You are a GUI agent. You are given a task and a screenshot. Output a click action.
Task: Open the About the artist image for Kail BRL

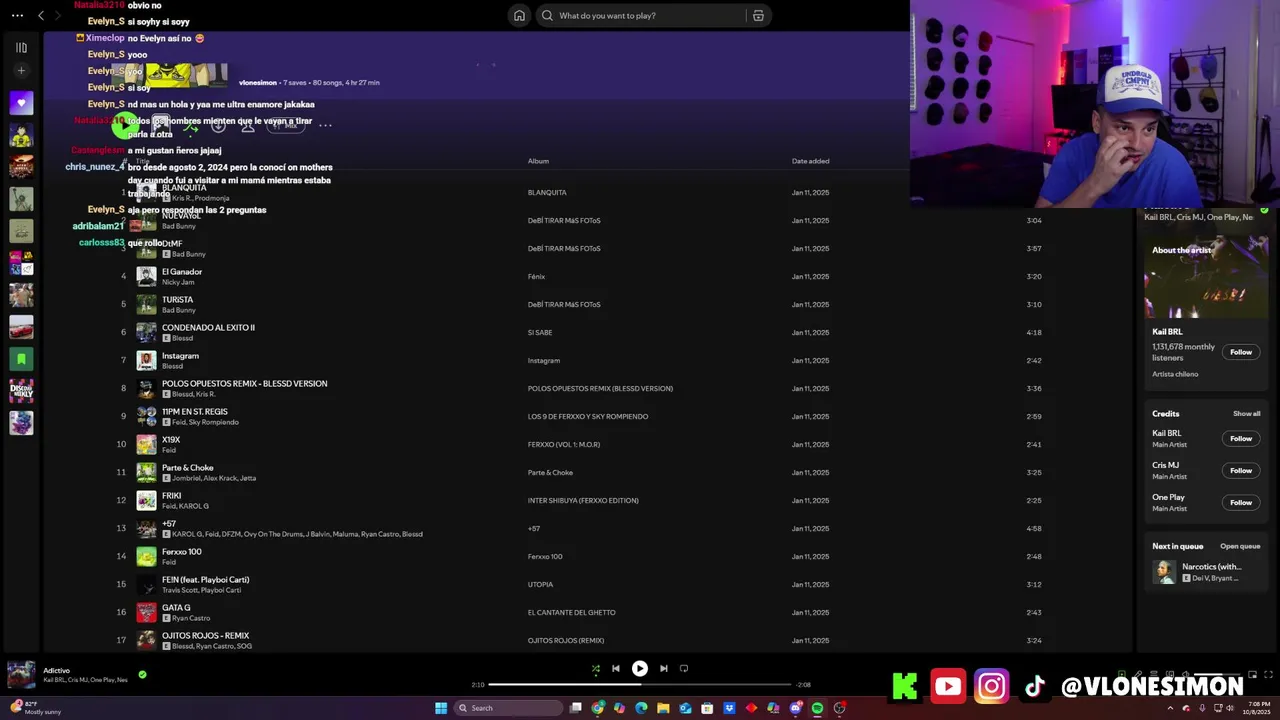[x=1206, y=277]
